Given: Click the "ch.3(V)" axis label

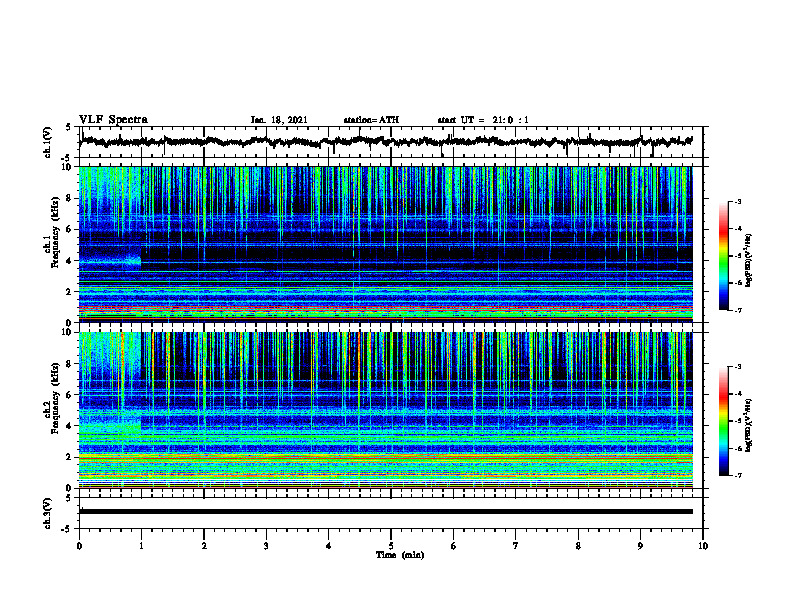Looking at the screenshot, I should pyautogui.click(x=48, y=513).
